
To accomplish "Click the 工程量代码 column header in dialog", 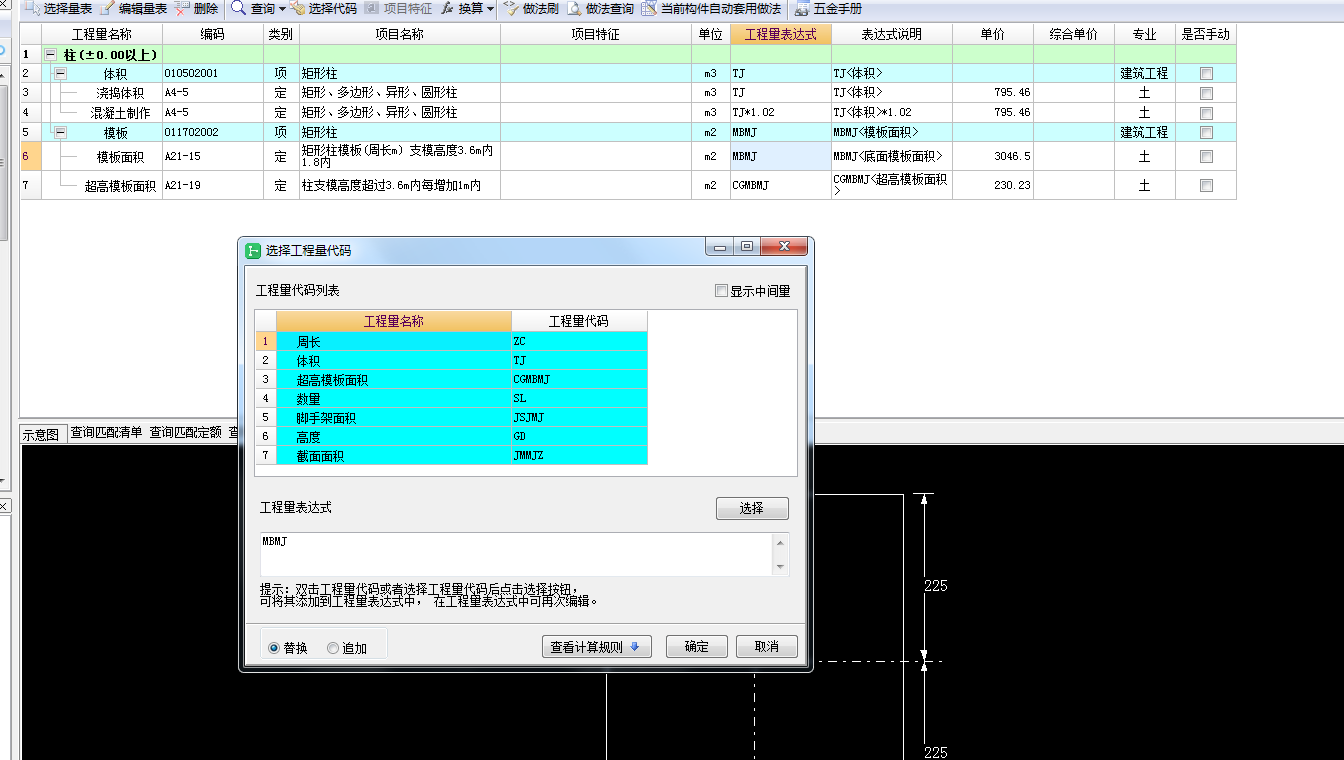I will click(x=579, y=321).
